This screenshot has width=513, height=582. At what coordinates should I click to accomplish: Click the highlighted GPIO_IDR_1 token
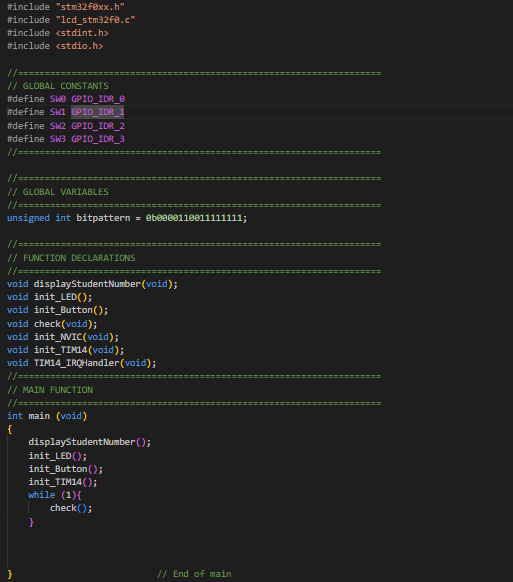(x=98, y=112)
